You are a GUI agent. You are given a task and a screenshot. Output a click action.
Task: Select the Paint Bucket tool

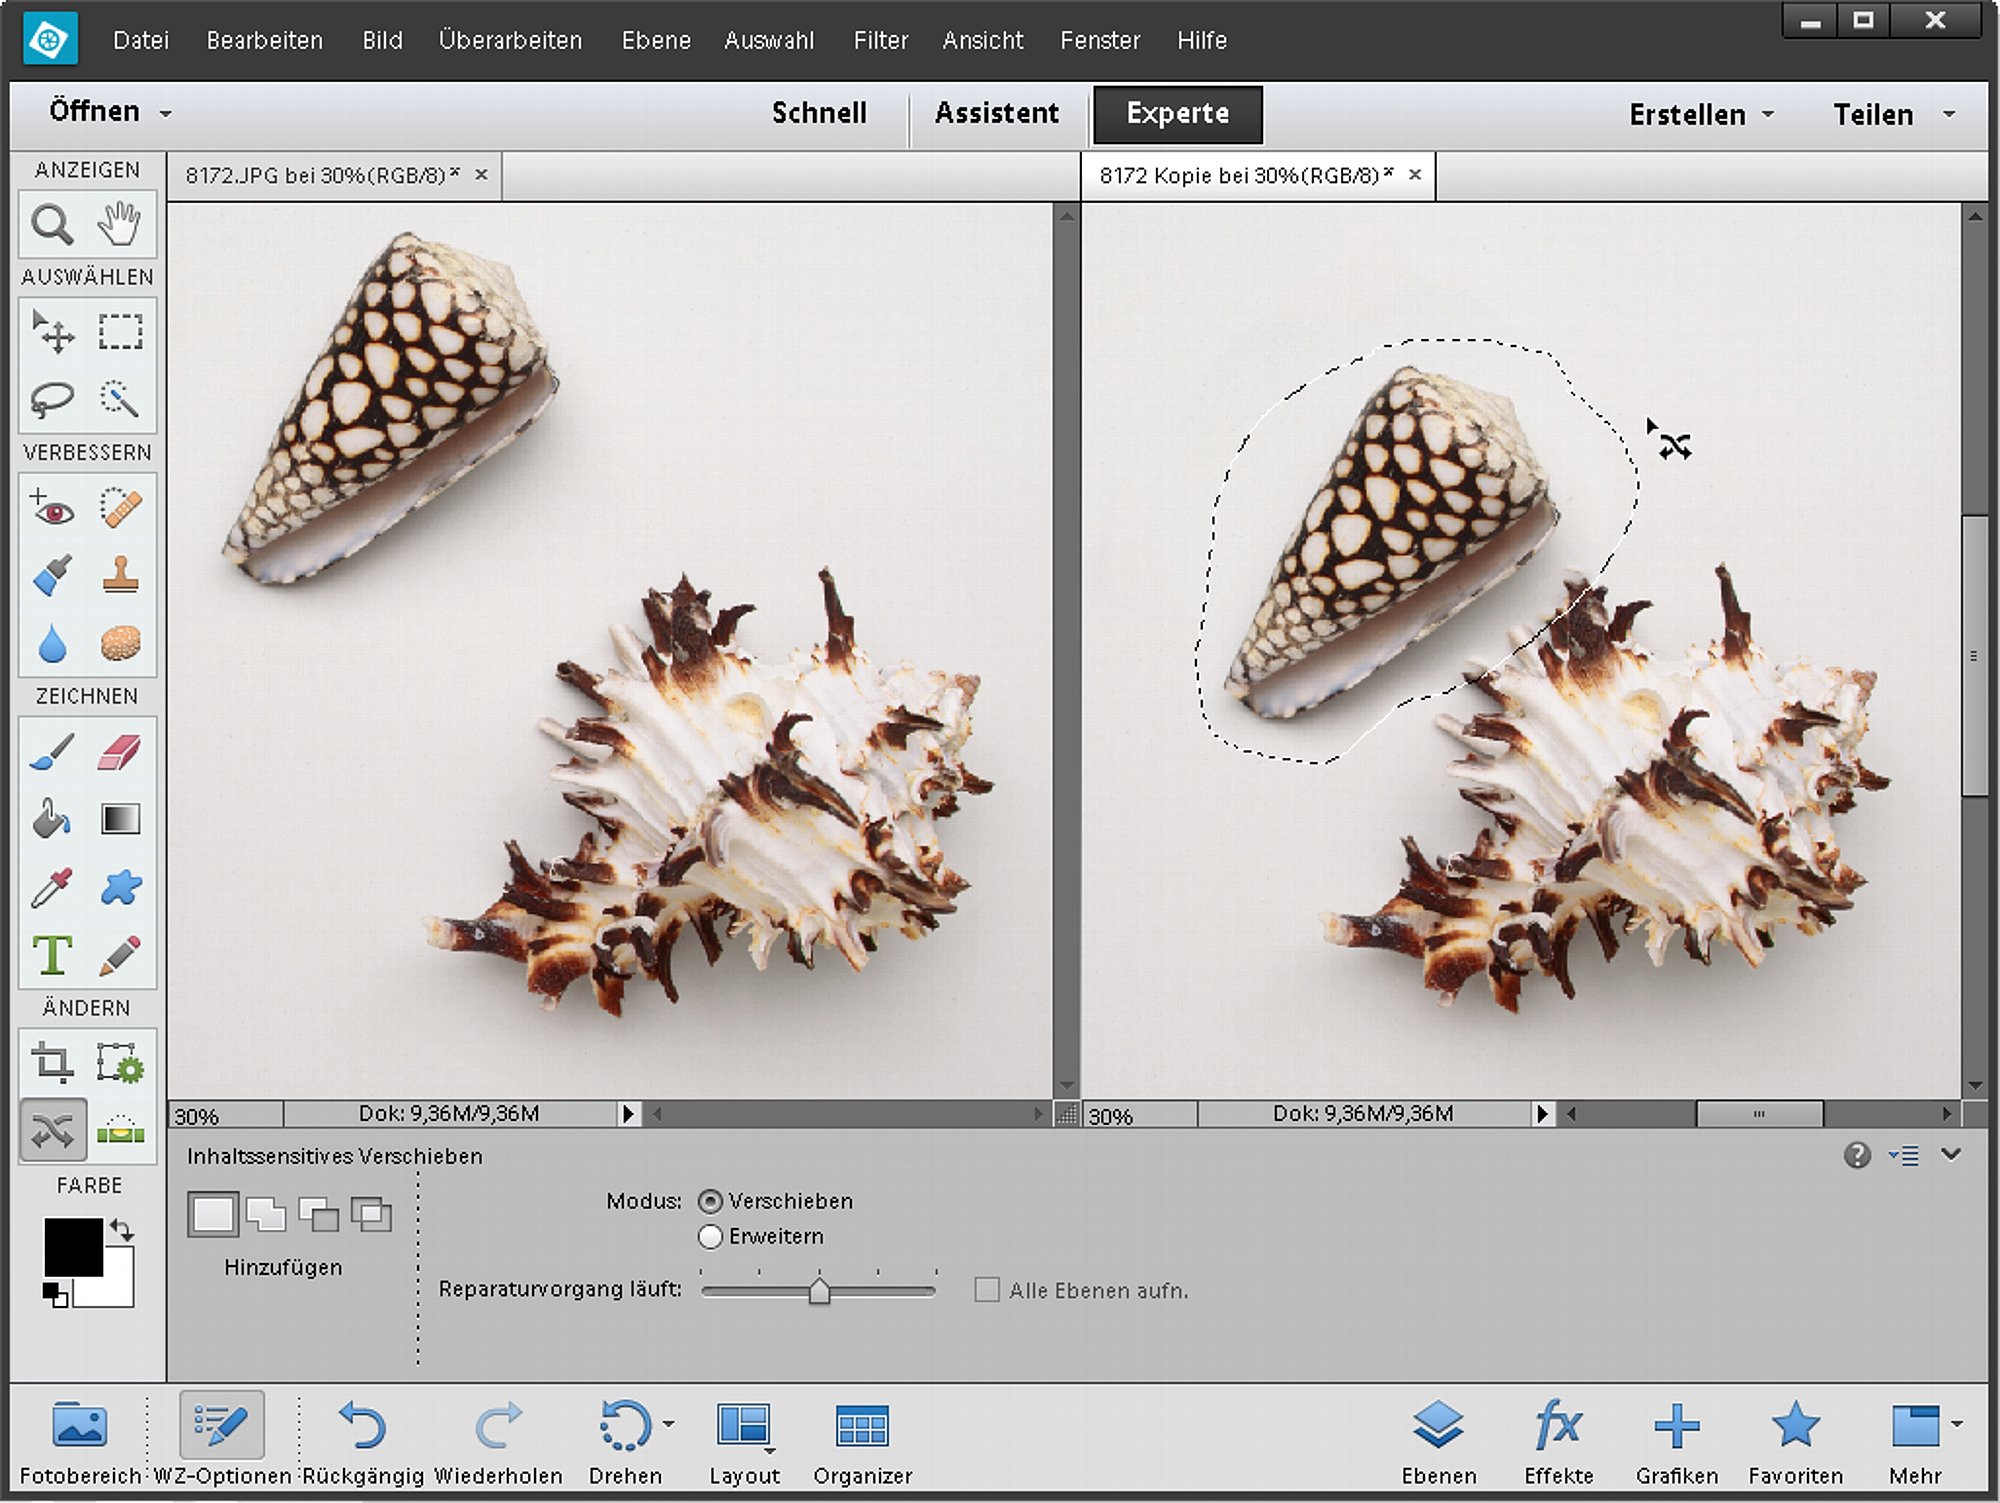pyautogui.click(x=52, y=820)
